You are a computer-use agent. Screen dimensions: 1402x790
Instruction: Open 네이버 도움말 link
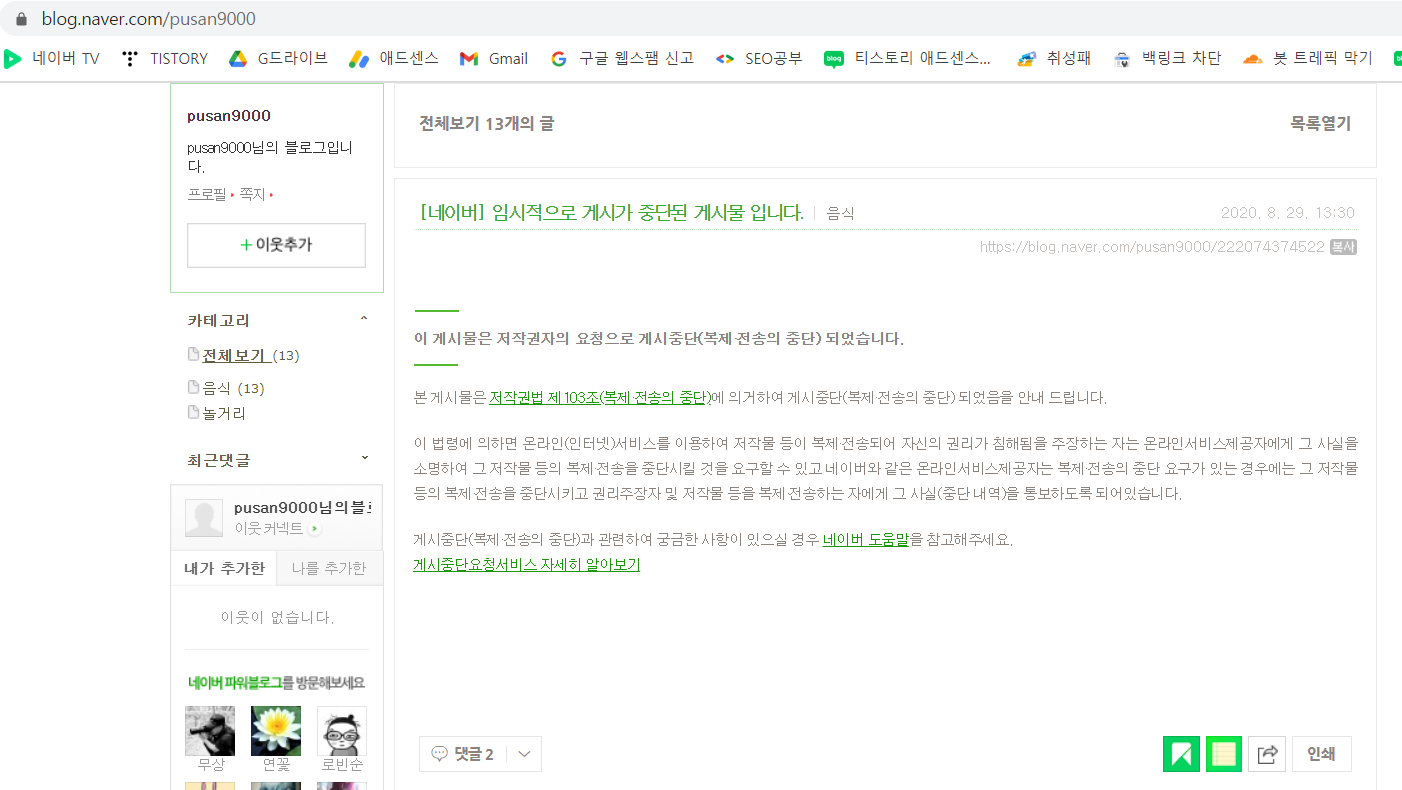tap(866, 540)
